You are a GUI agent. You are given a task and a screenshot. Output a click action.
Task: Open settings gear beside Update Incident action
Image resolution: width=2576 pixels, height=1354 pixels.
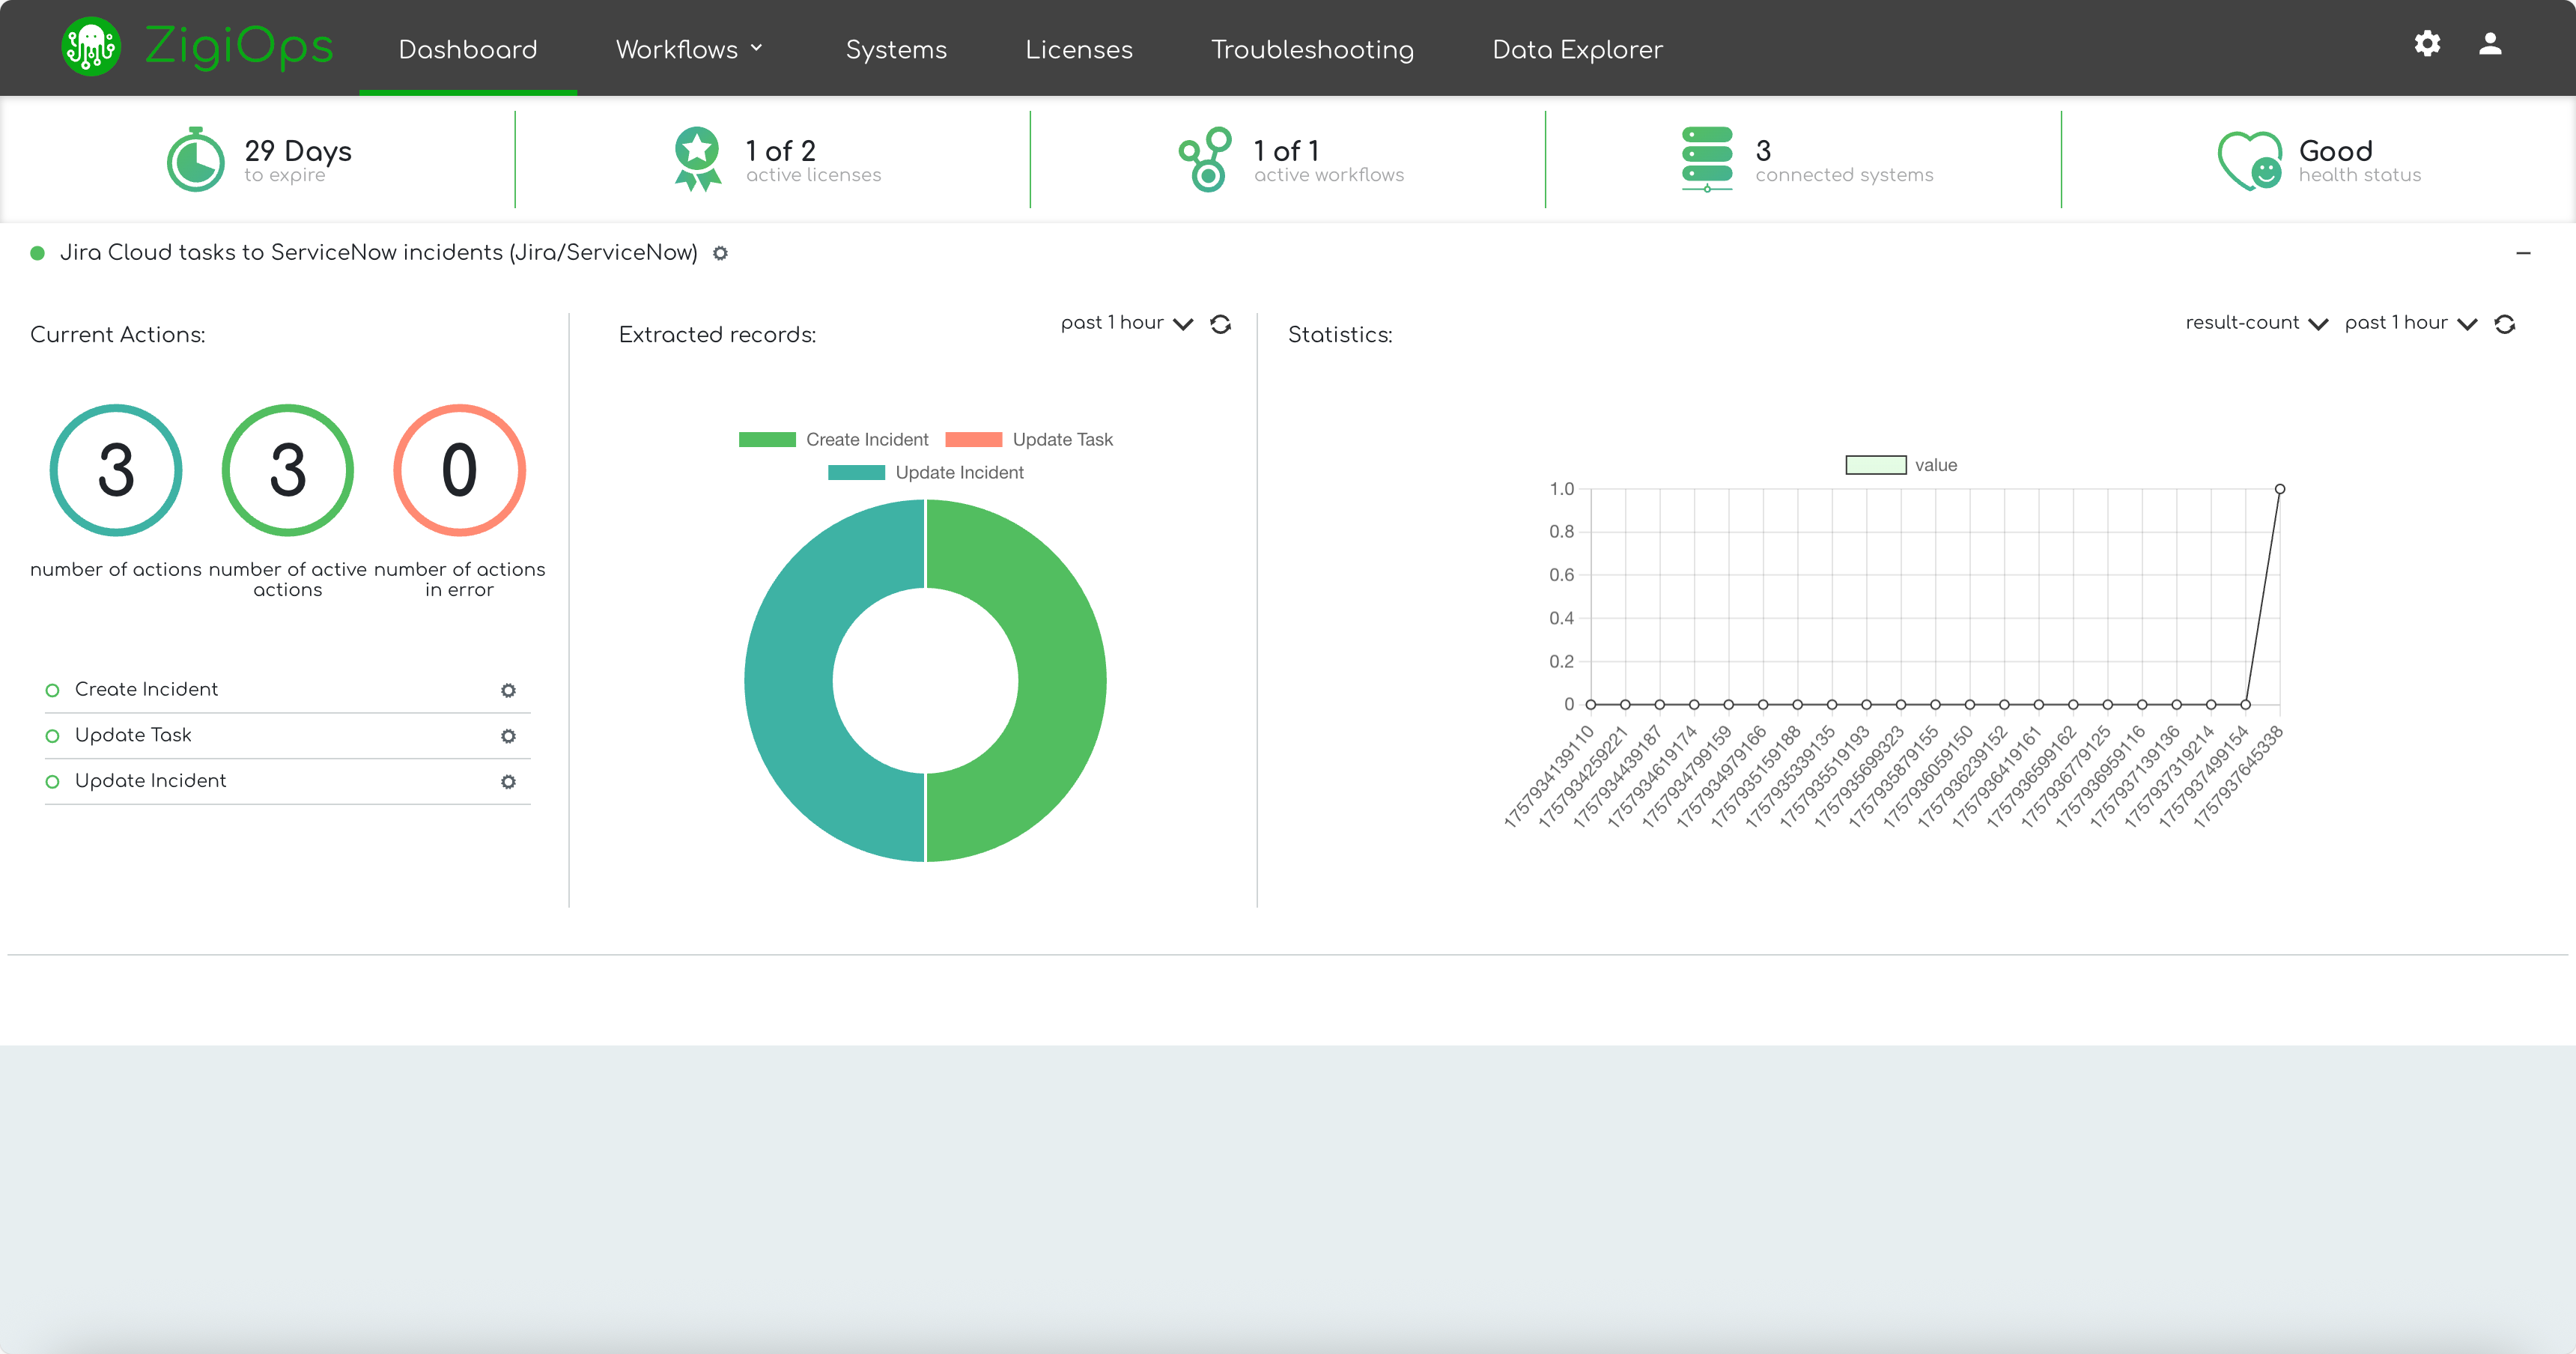508,782
